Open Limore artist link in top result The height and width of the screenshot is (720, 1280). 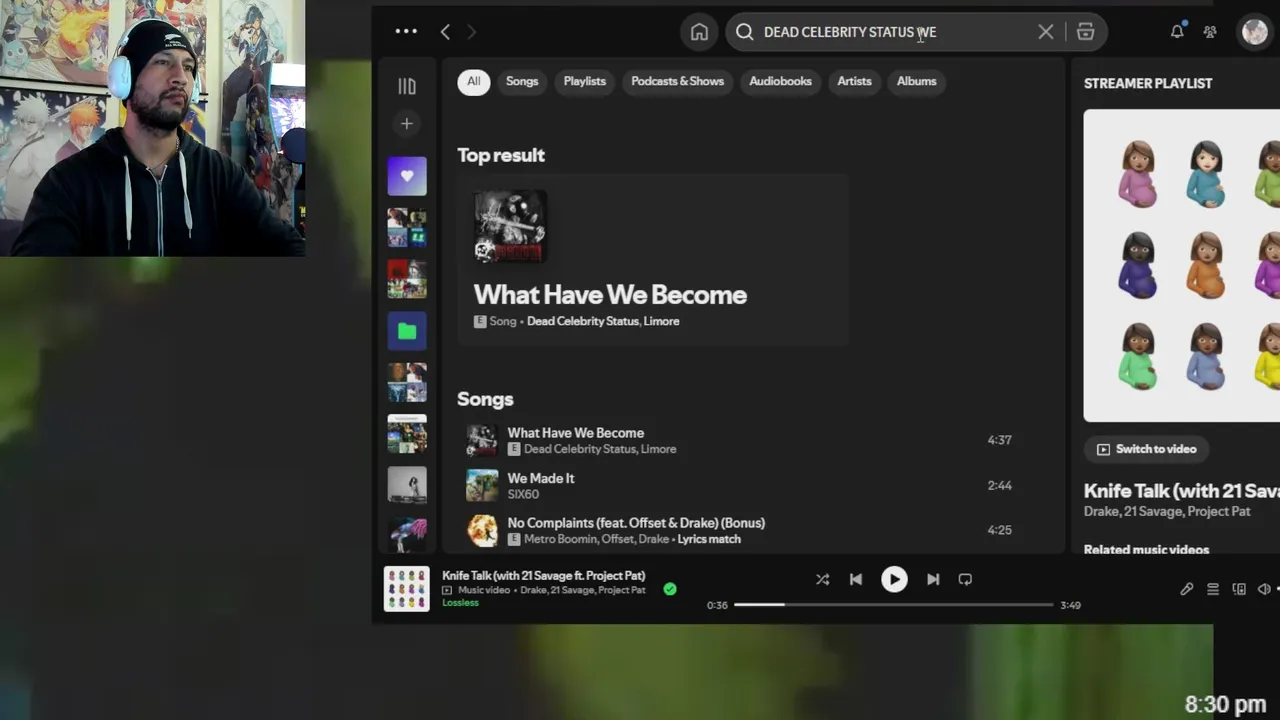(661, 321)
